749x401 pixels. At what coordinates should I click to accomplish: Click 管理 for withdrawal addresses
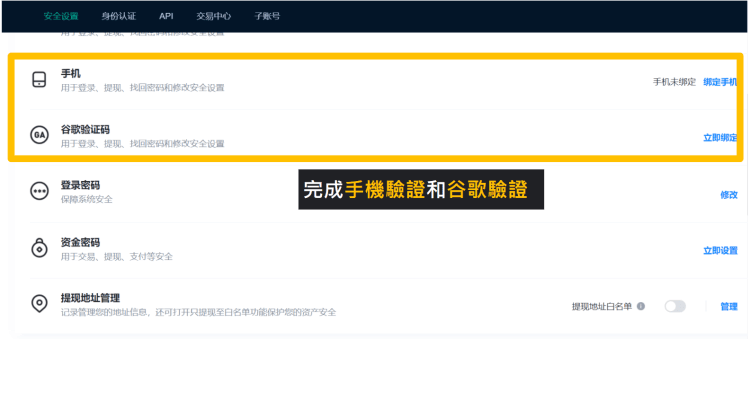729,306
